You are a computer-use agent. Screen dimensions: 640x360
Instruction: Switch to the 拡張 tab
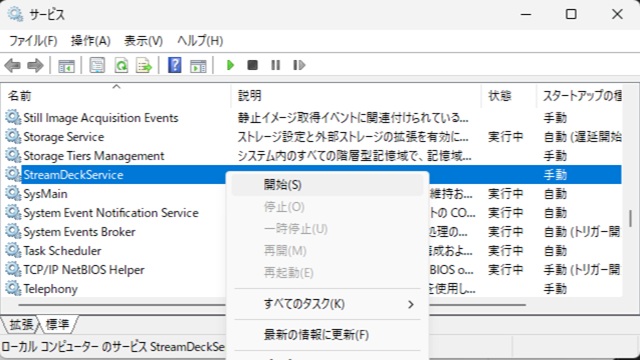coord(20,324)
